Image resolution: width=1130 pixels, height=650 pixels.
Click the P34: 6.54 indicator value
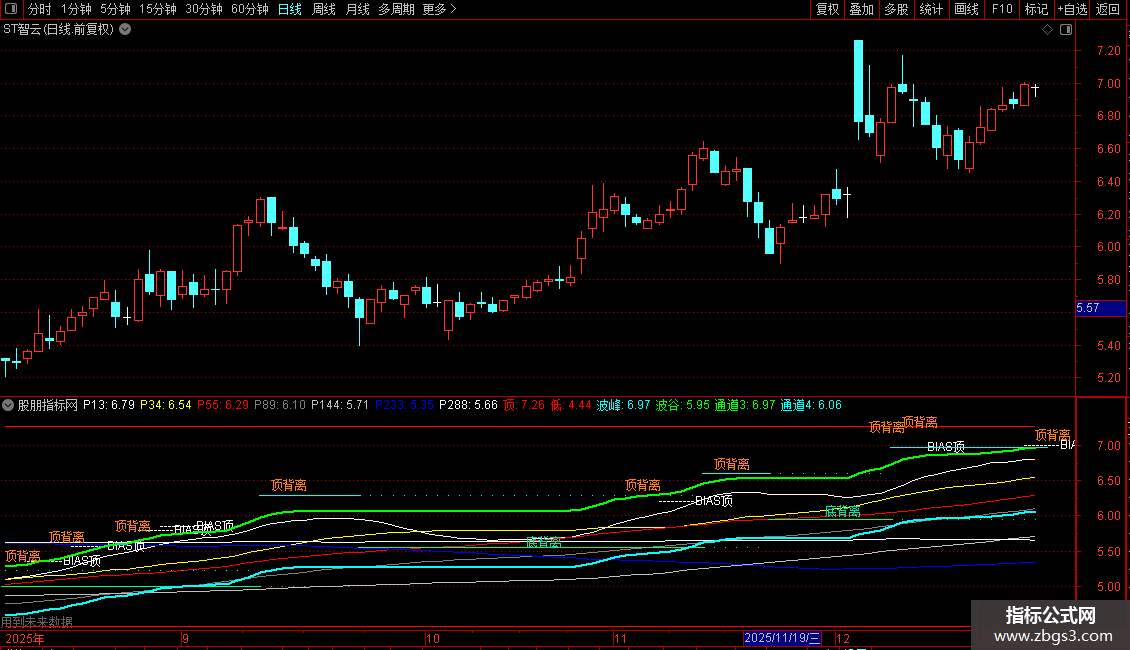coord(166,405)
